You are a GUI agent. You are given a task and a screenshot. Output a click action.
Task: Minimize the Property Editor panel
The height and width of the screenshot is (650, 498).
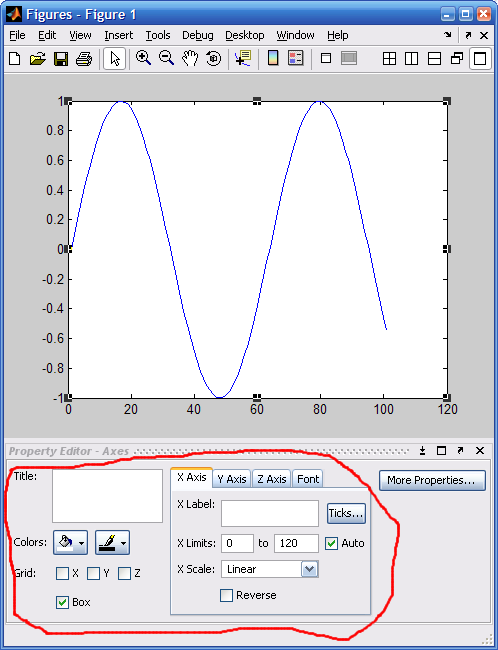tap(422, 451)
